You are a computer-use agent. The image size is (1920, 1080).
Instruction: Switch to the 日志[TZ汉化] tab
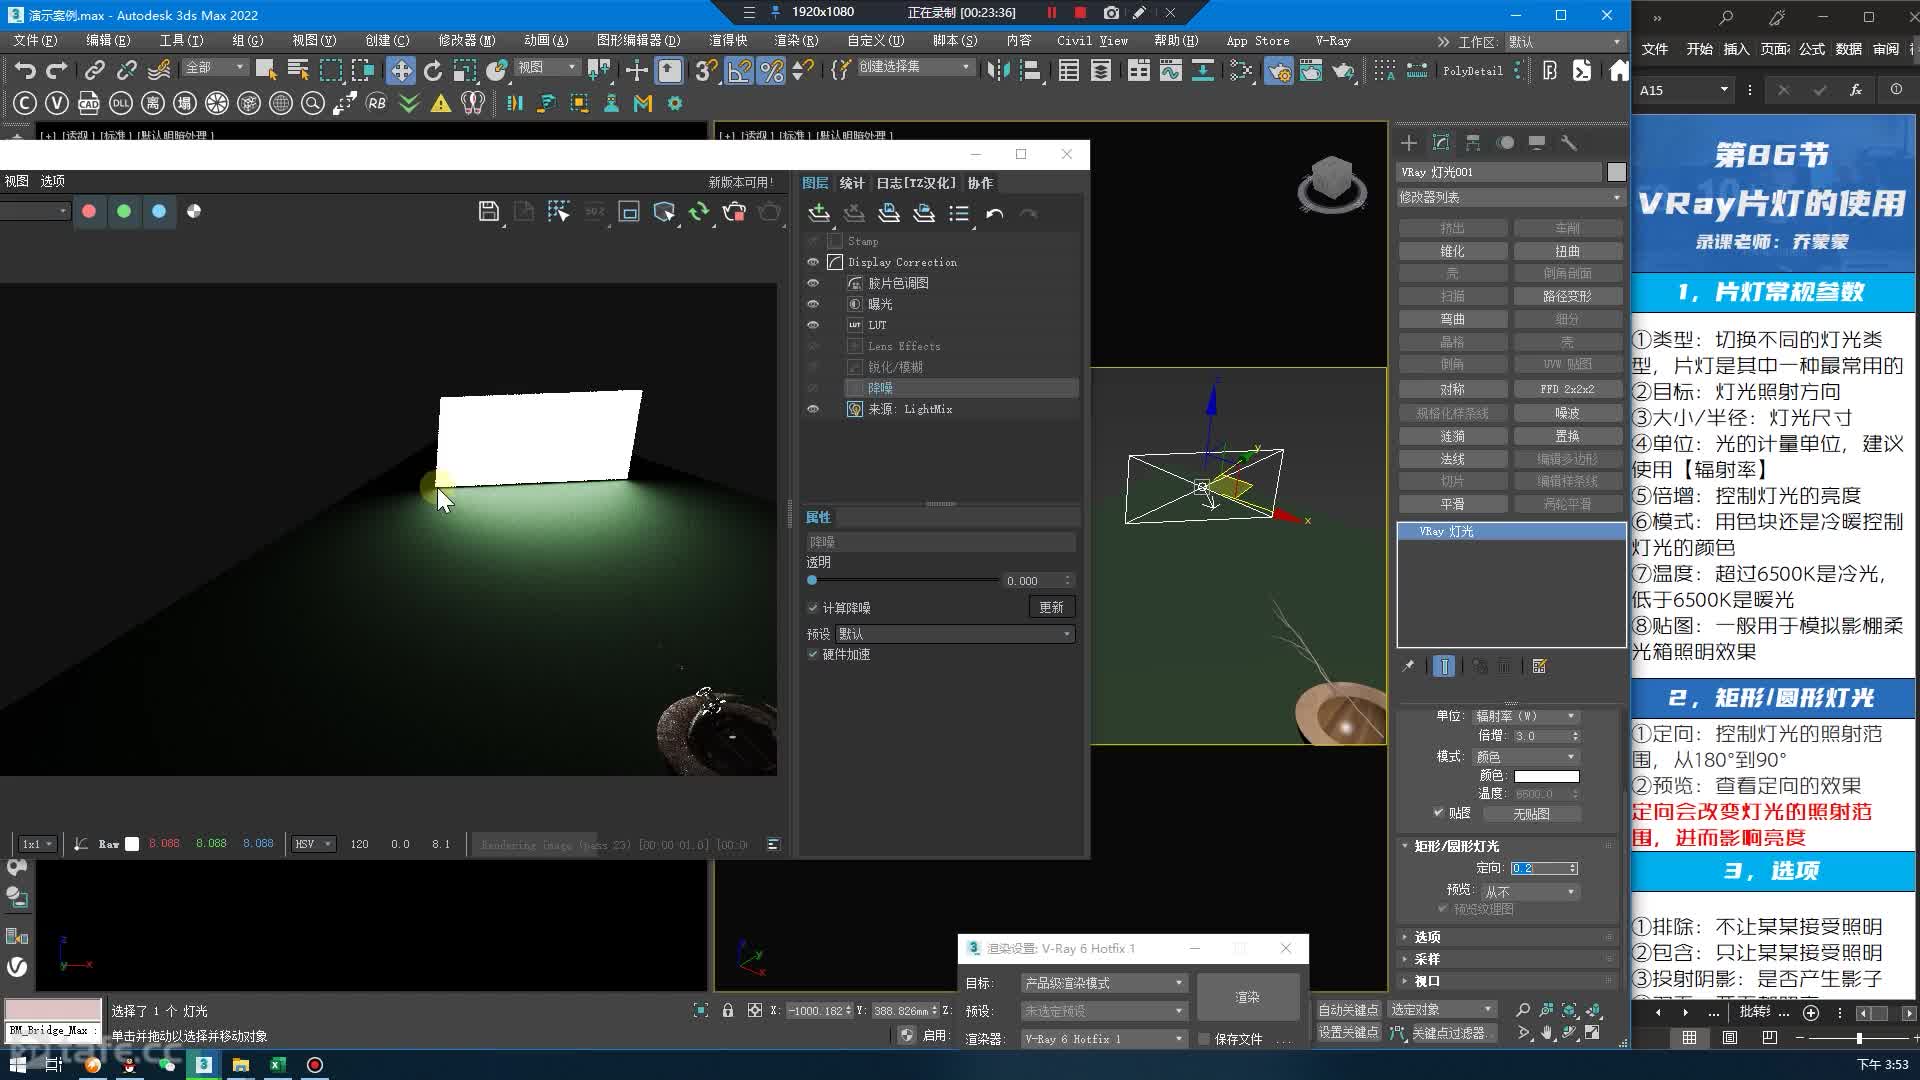tap(916, 183)
